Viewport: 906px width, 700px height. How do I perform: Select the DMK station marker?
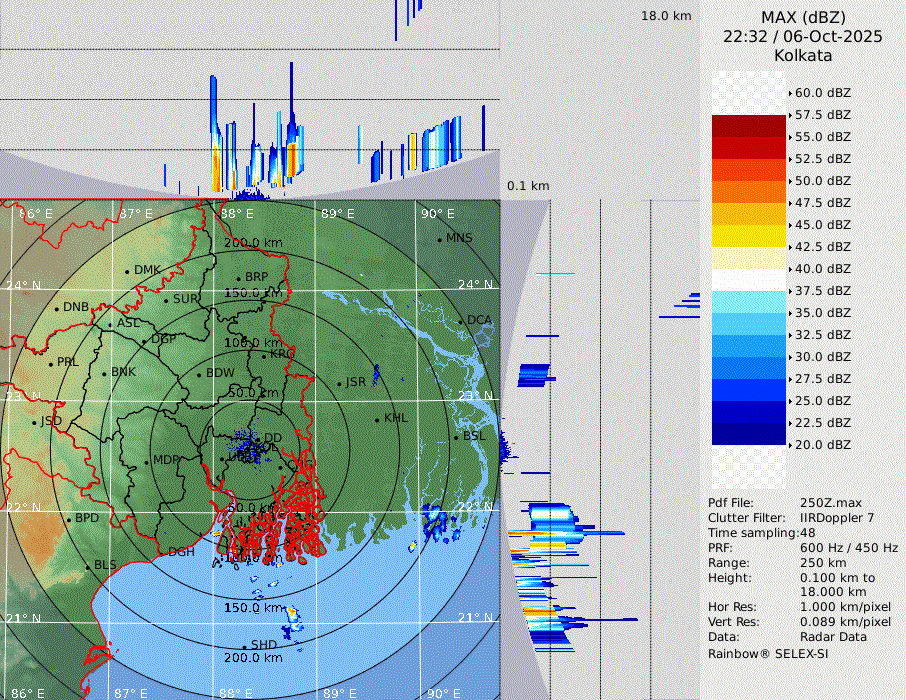(128, 271)
